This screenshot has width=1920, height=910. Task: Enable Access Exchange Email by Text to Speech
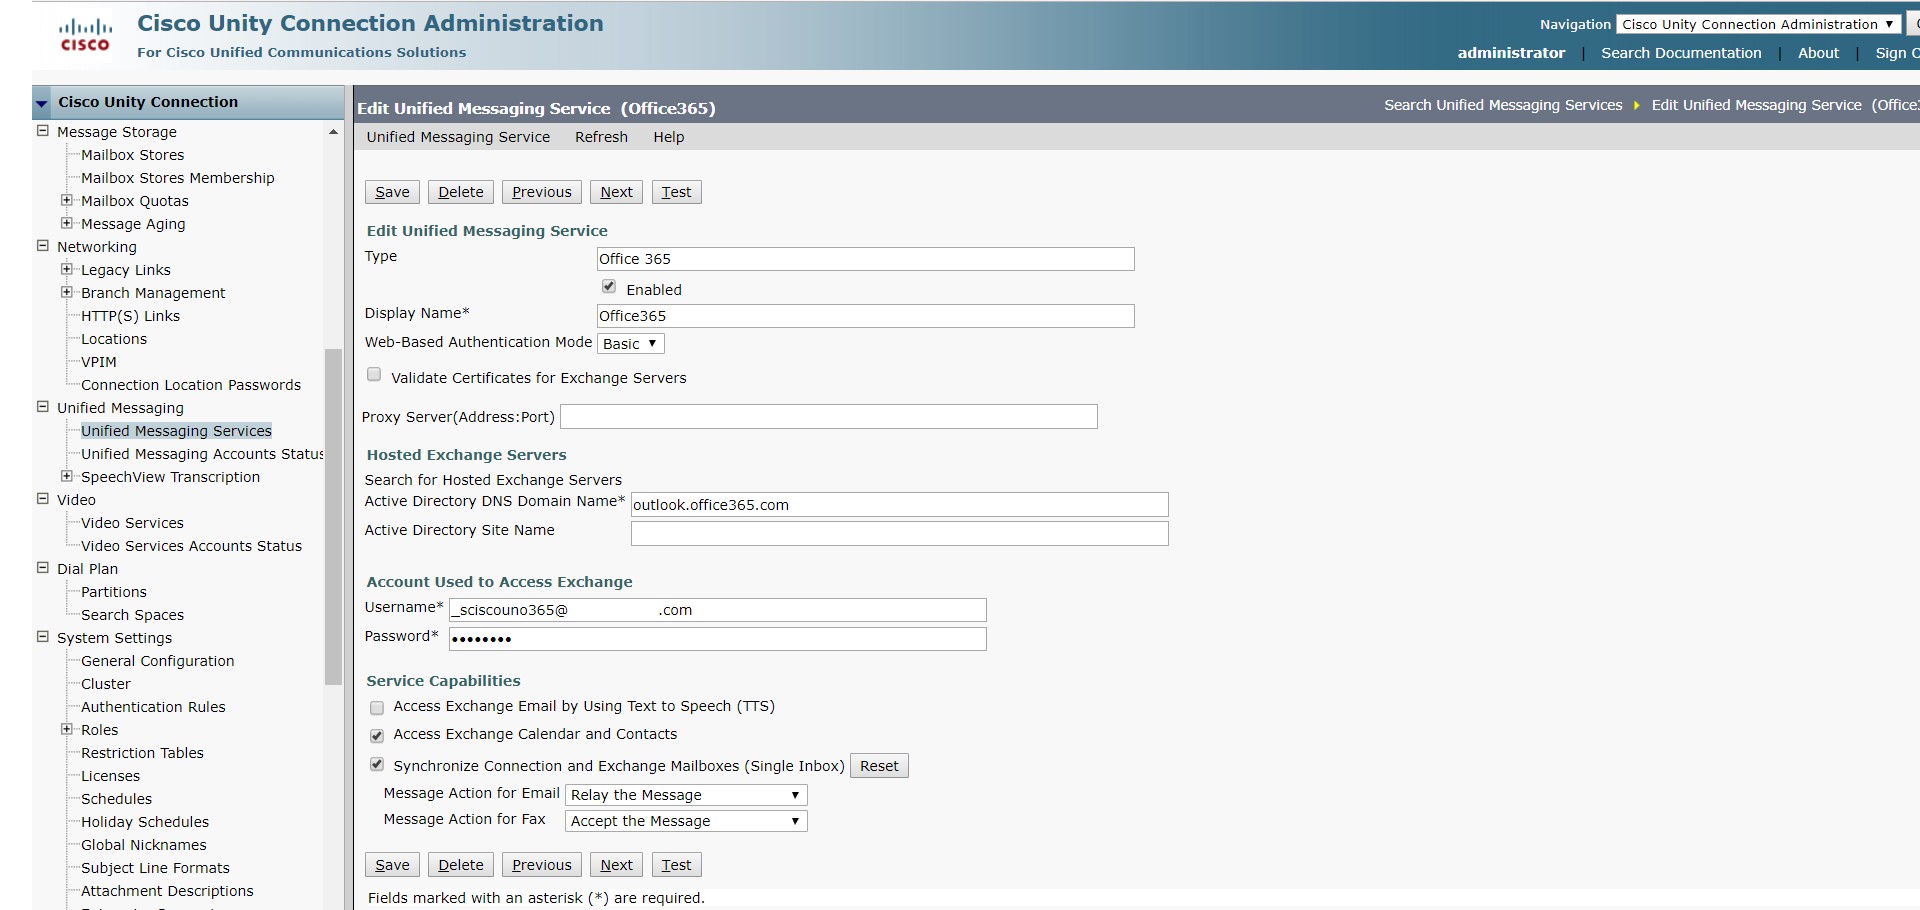(377, 708)
